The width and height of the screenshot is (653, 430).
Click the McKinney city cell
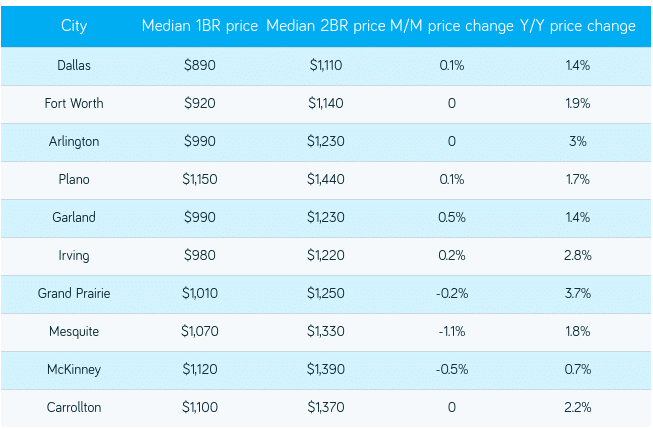click(x=74, y=369)
